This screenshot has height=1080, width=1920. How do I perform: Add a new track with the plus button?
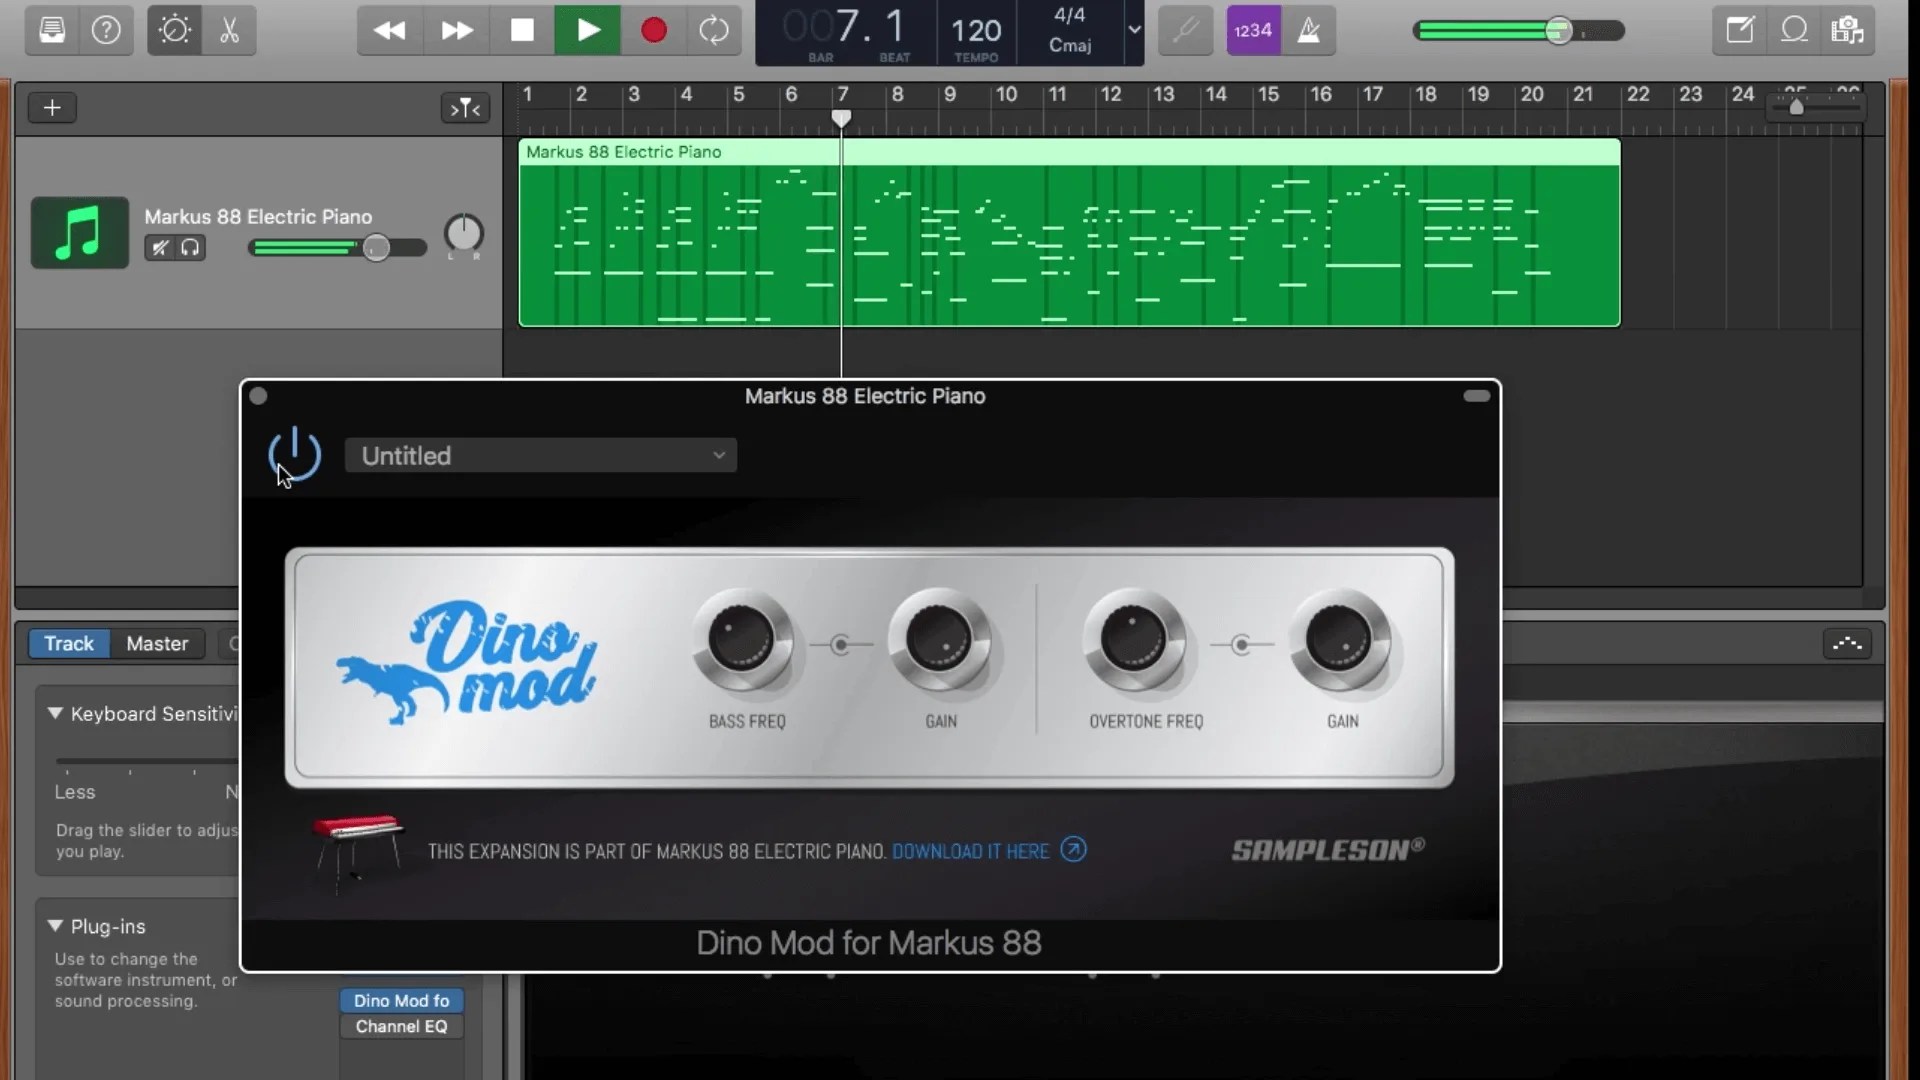tap(52, 107)
